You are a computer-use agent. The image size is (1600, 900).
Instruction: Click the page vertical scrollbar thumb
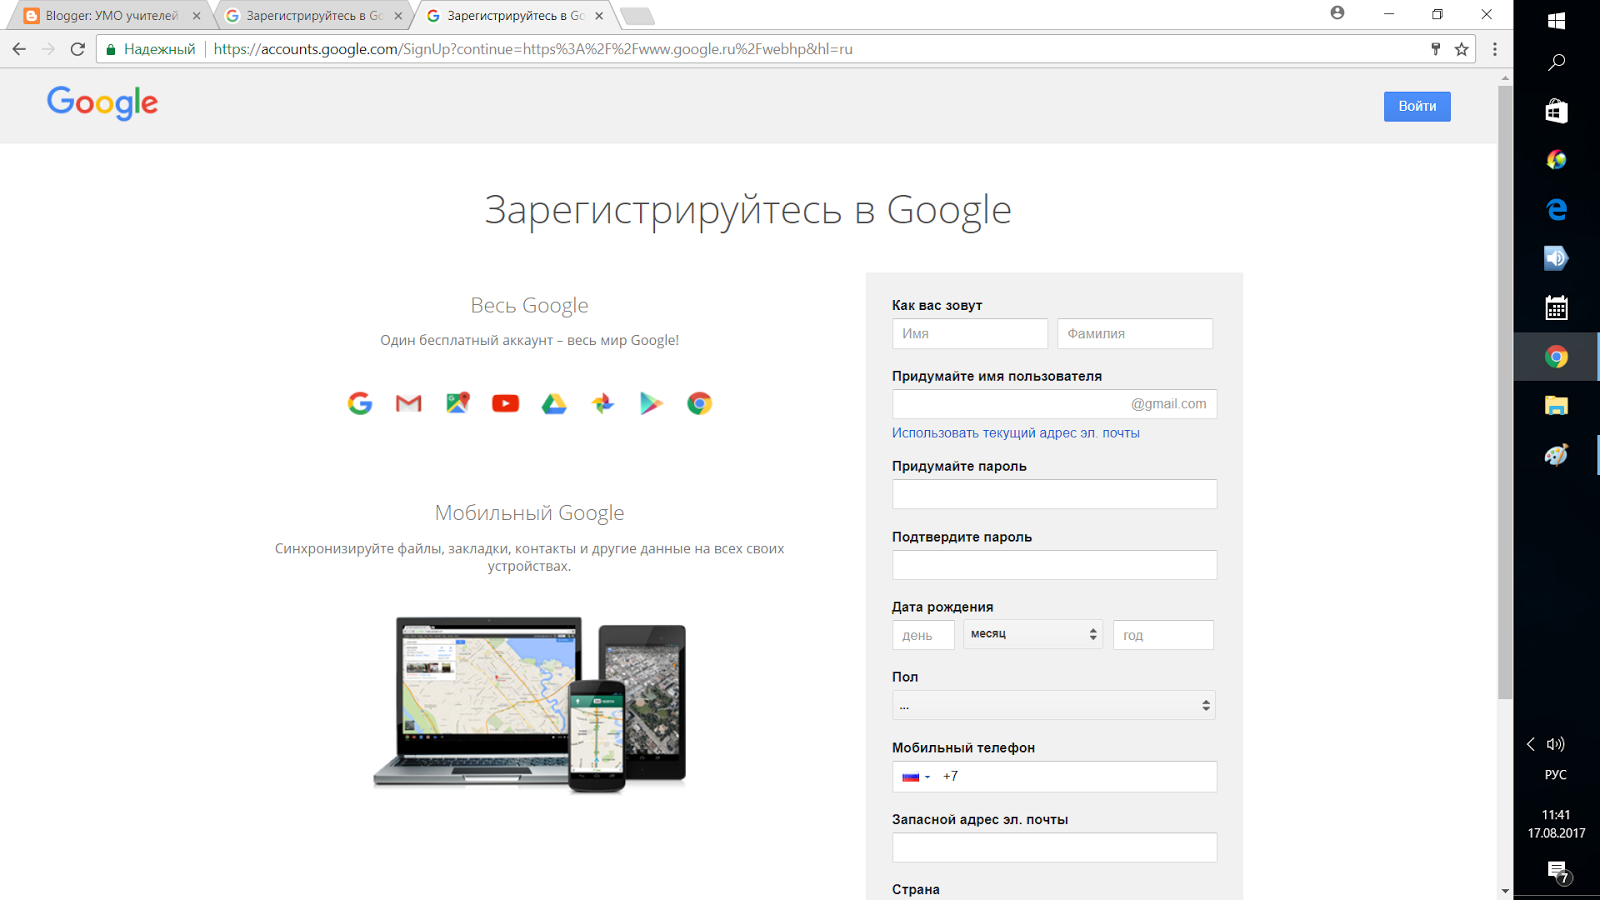[1505, 393]
